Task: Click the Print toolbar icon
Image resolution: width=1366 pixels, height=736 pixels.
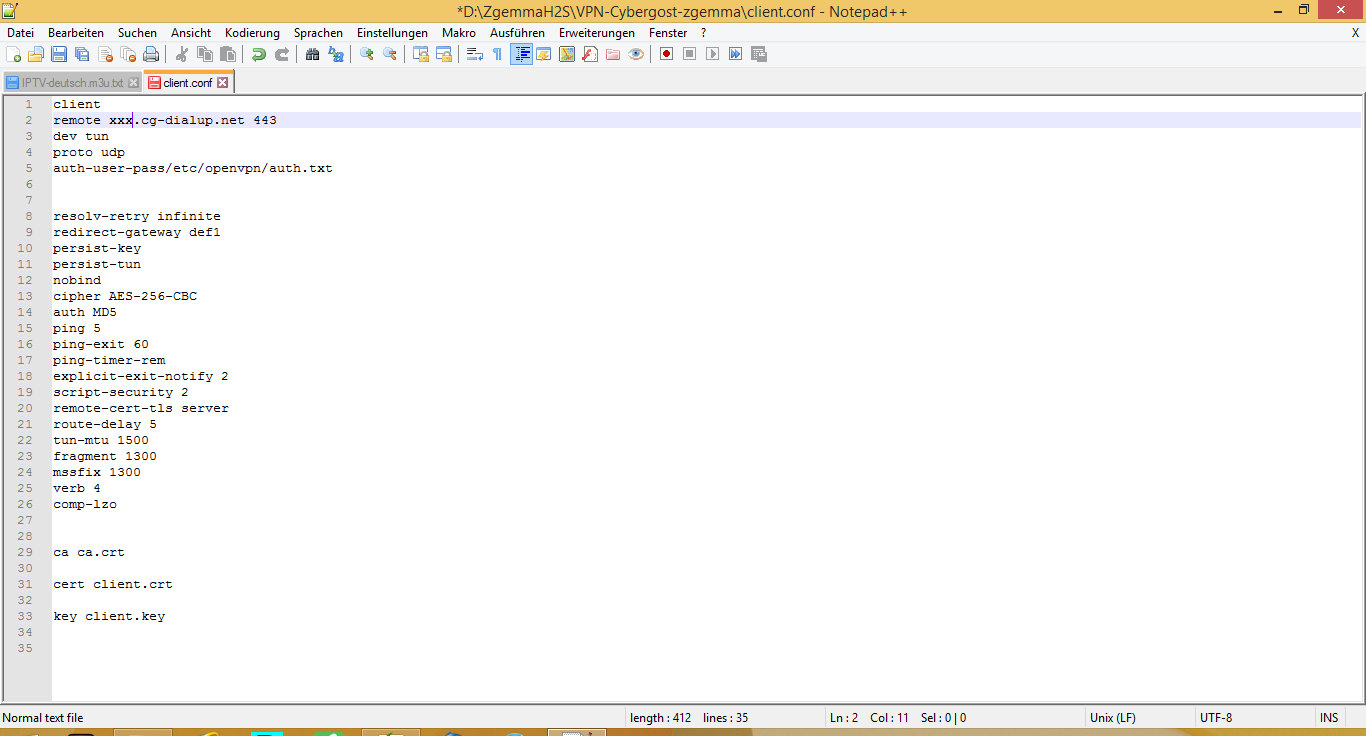Action: (151, 54)
